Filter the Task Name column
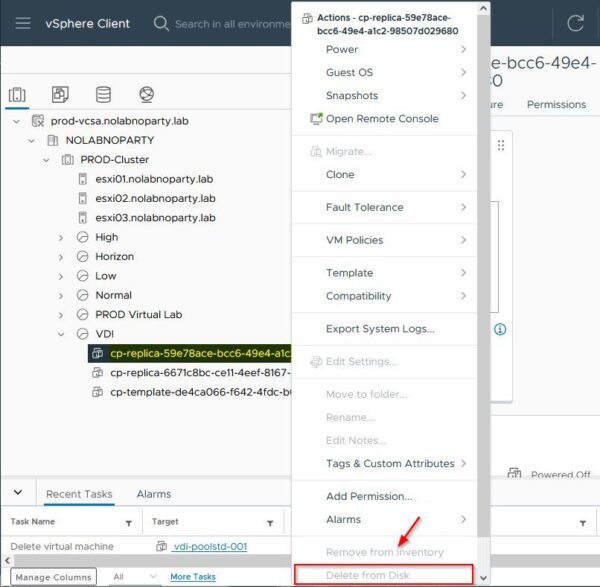The width and height of the screenshot is (600, 587). click(x=129, y=523)
